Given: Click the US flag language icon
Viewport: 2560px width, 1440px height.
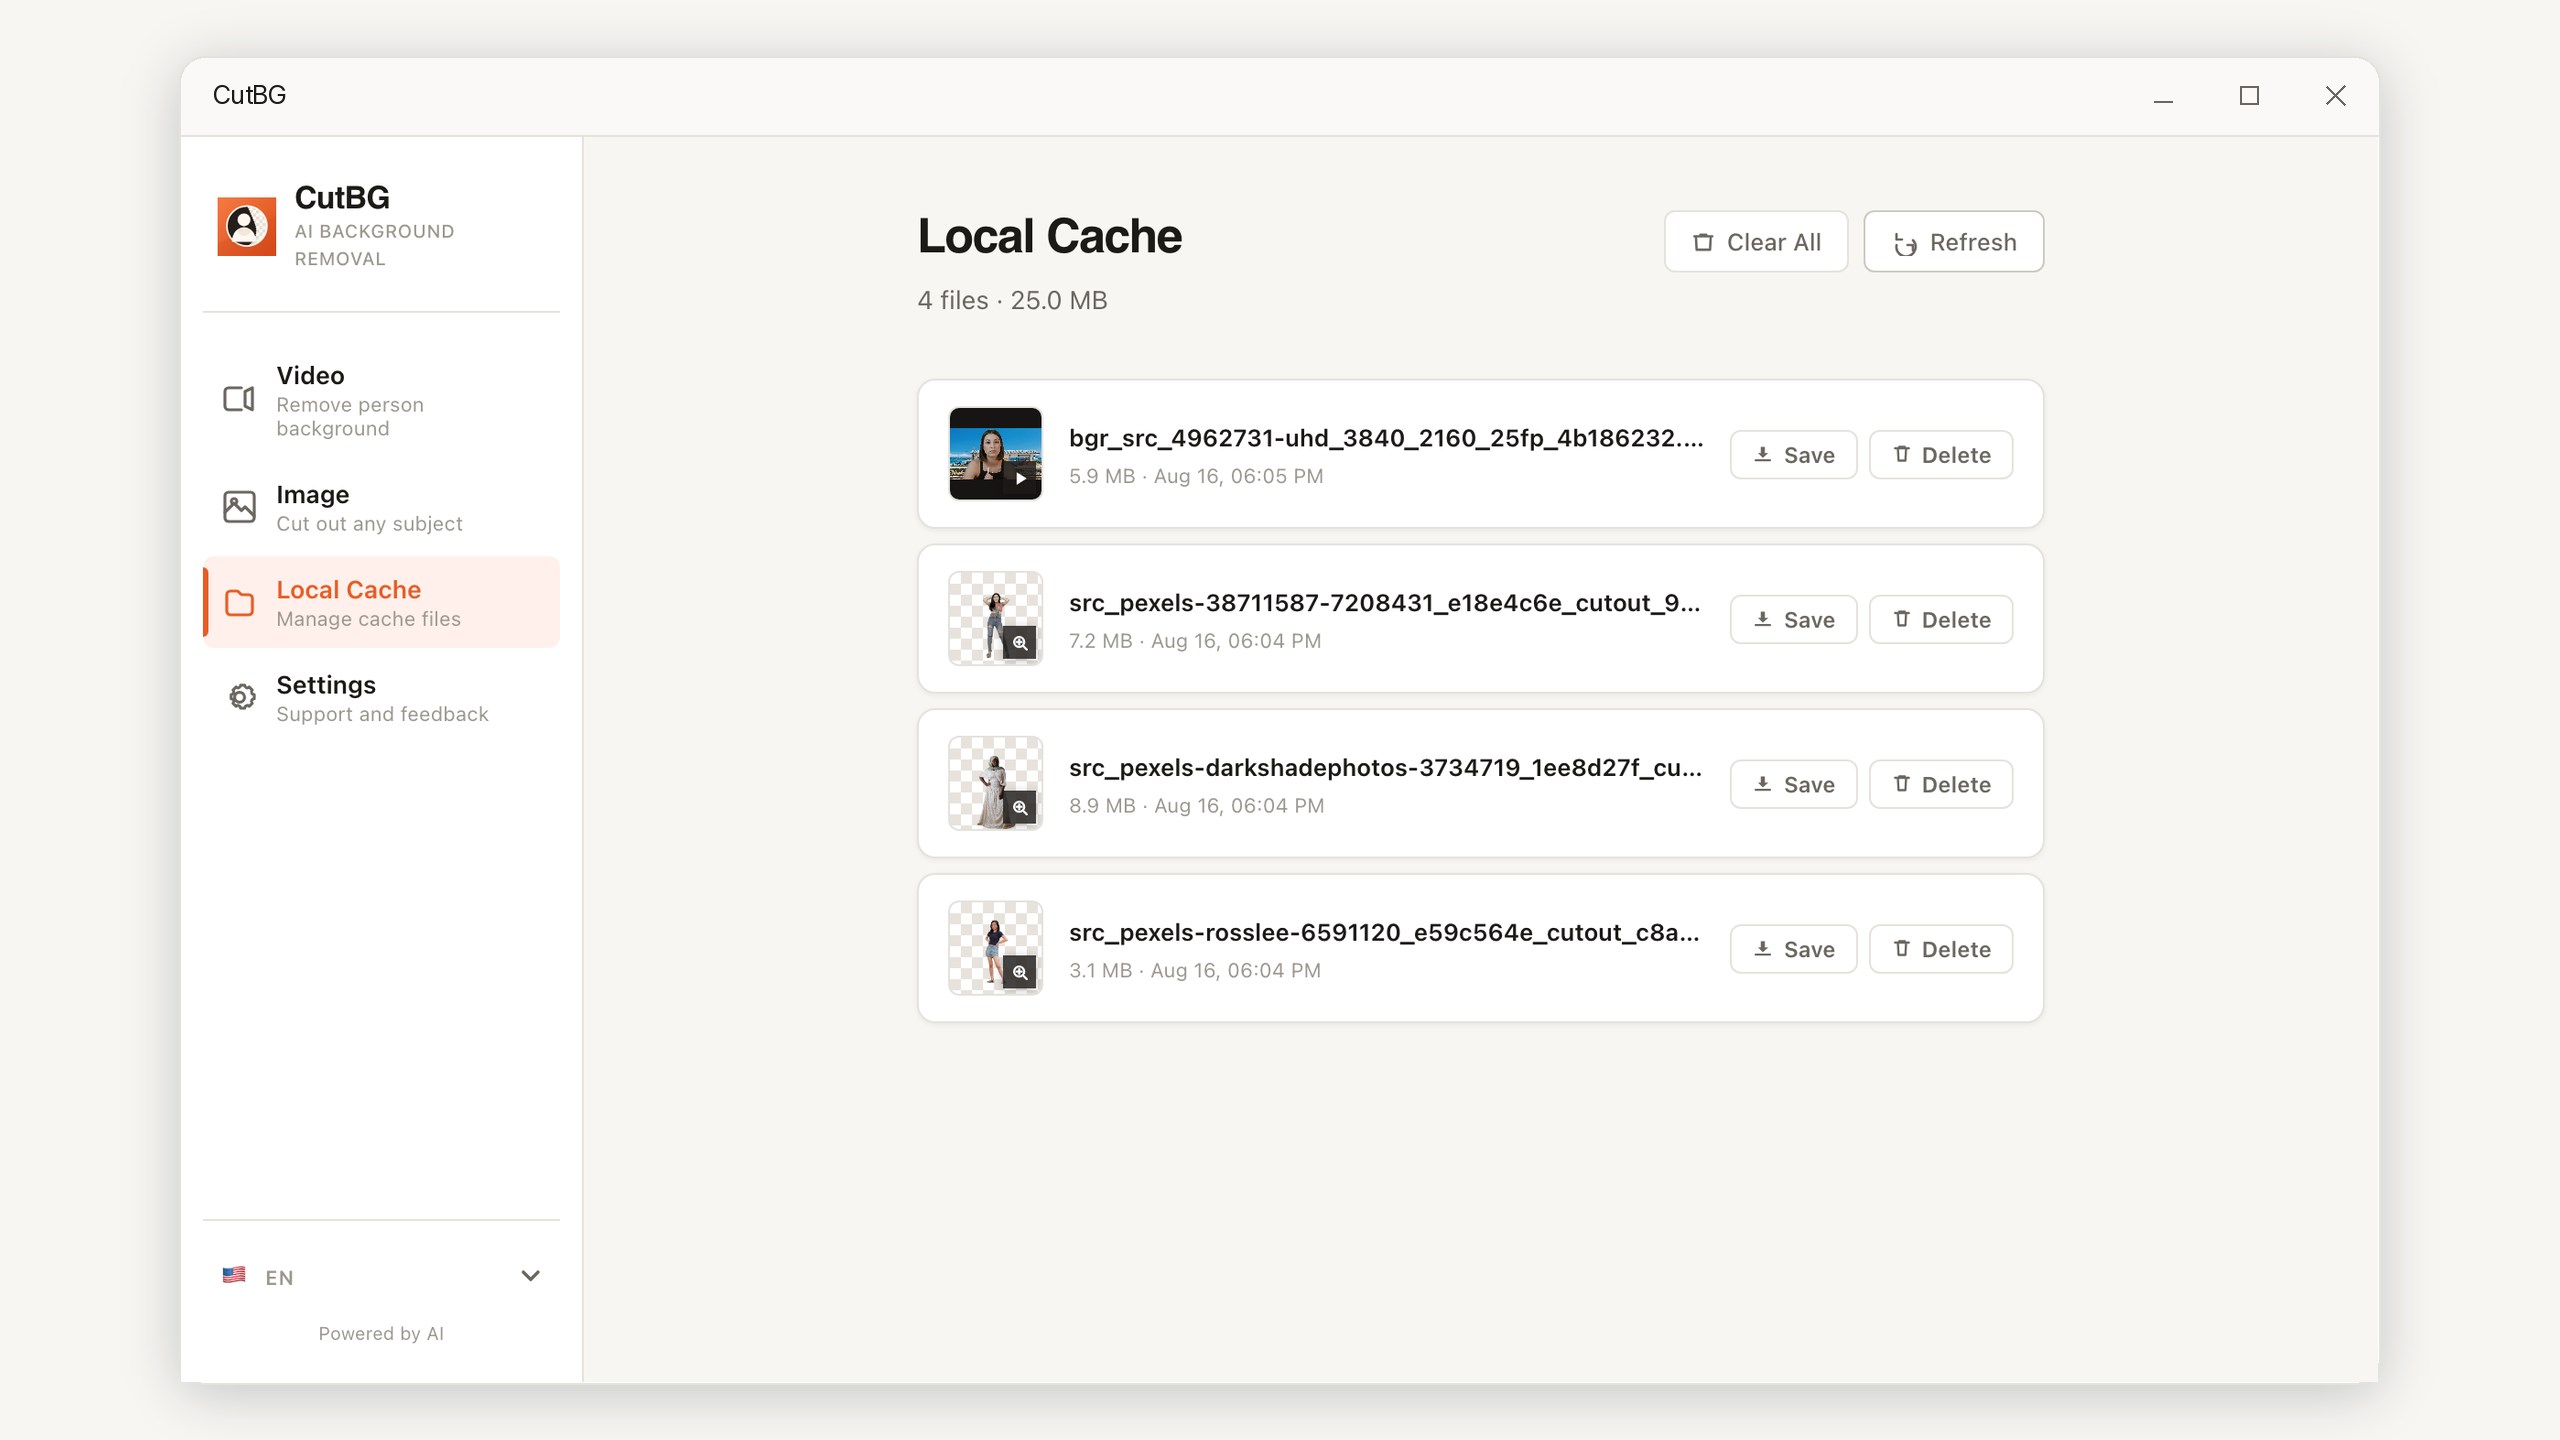Looking at the screenshot, I should point(234,1275).
